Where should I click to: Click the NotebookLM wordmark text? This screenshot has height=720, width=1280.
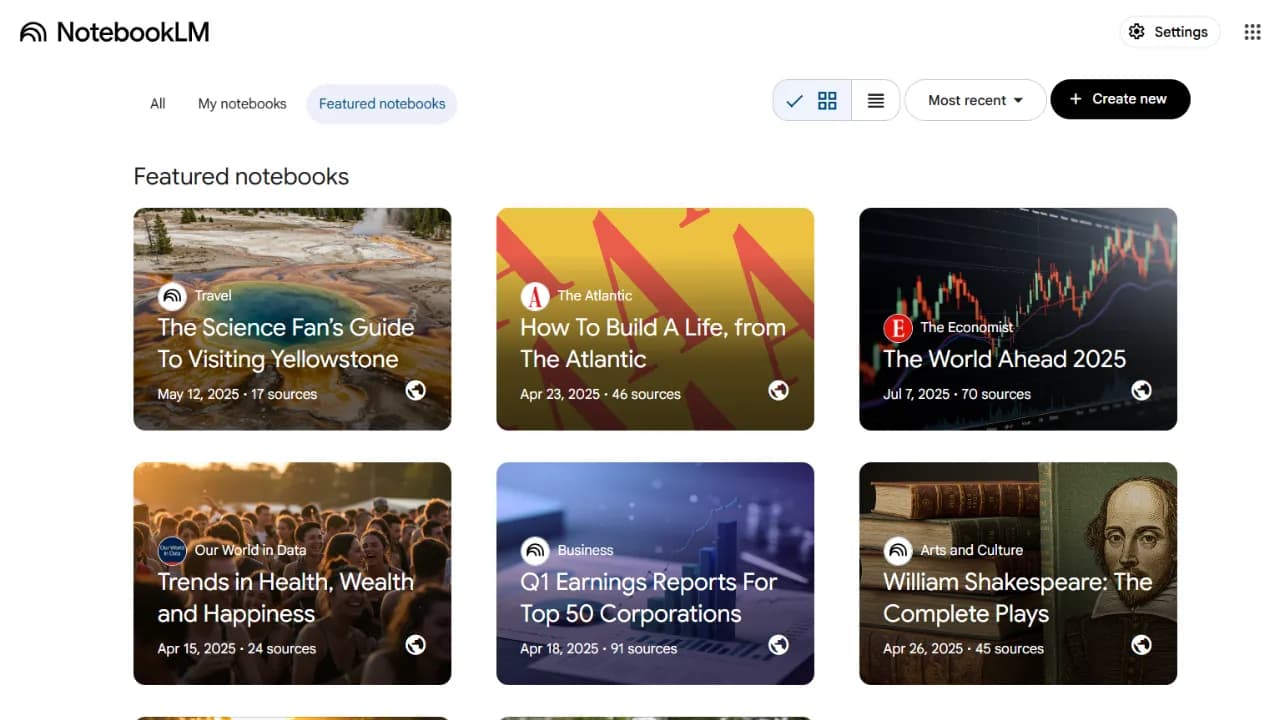133,32
